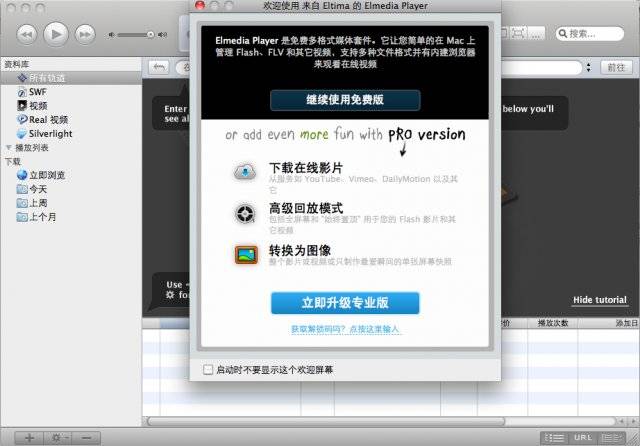Open the gear actions menu at the bottom
640x446 pixels.
(x=59, y=437)
